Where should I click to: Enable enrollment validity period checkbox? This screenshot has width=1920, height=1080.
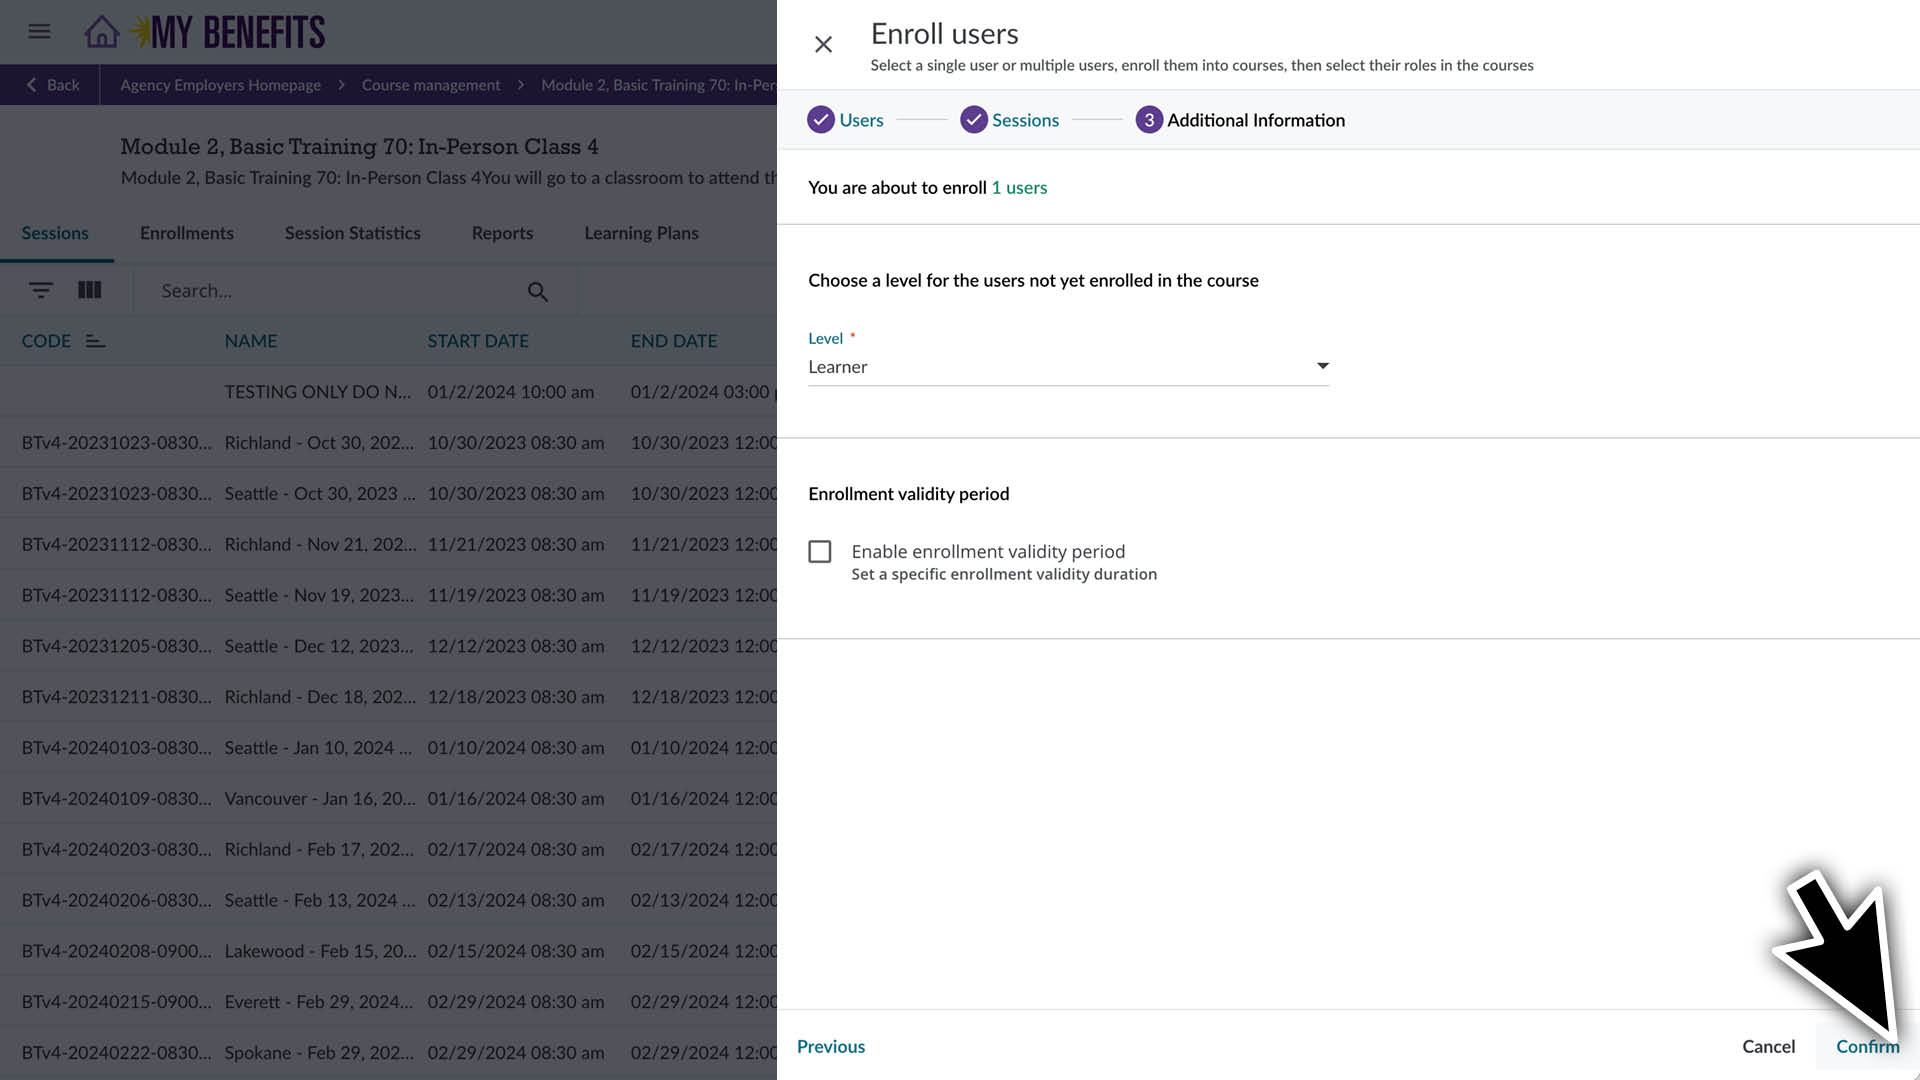pos(820,552)
